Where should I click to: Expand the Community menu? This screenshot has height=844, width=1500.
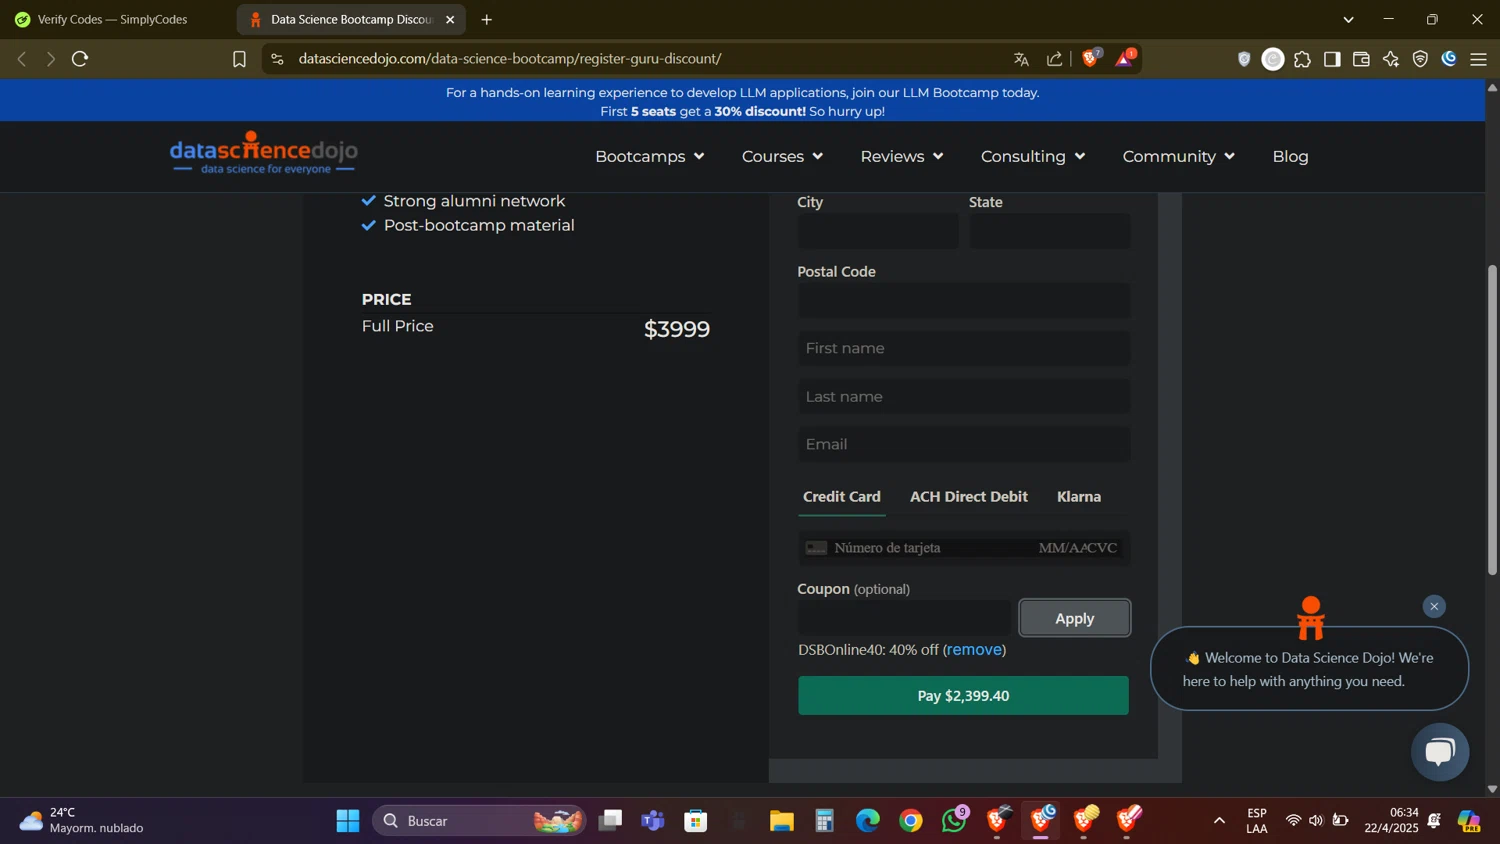click(x=1178, y=156)
